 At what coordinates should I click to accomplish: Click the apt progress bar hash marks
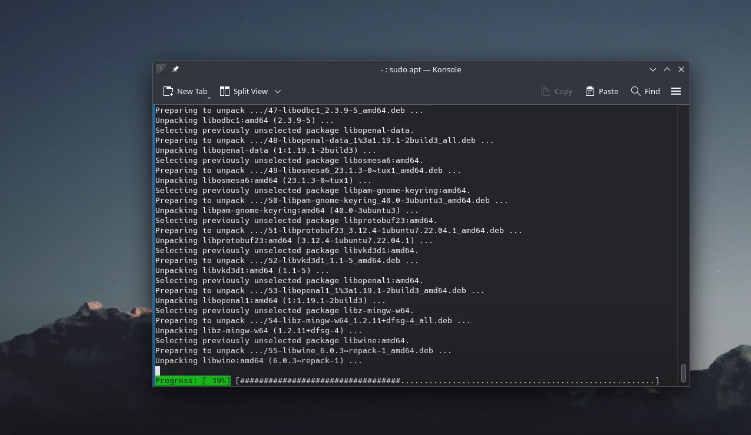click(320, 381)
